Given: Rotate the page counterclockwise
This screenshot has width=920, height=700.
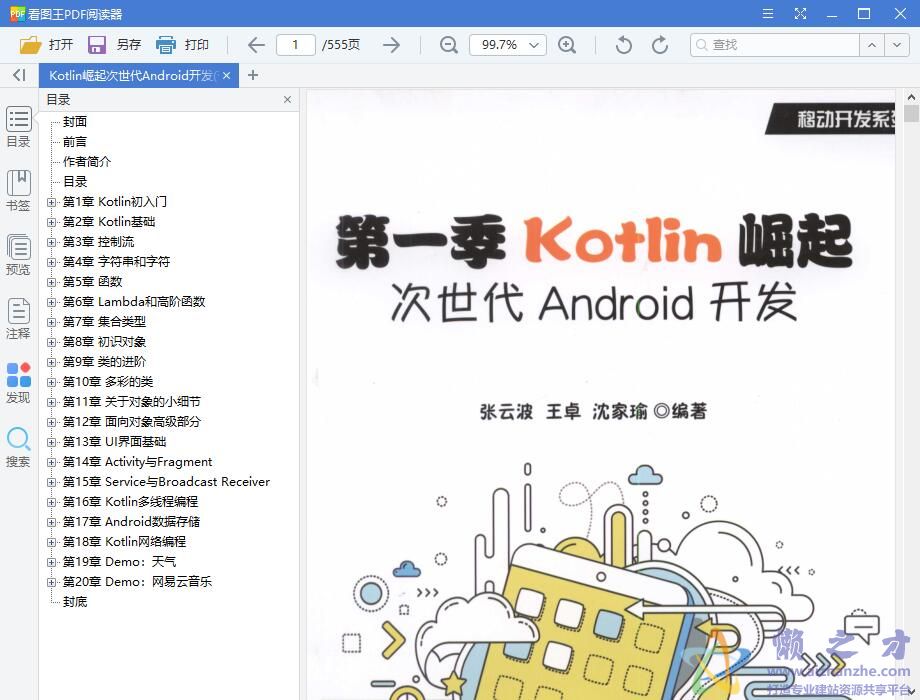Looking at the screenshot, I should point(624,45).
